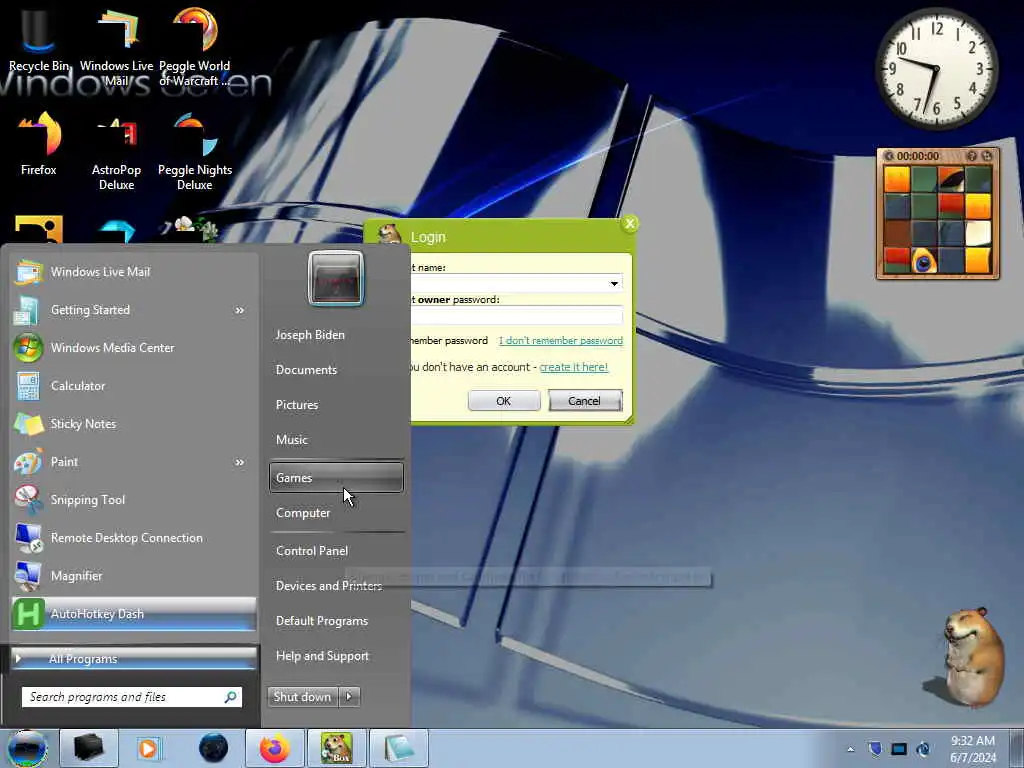This screenshot has width=1024, height=768.
Task: Open Firefox from the taskbar
Action: coord(274,748)
